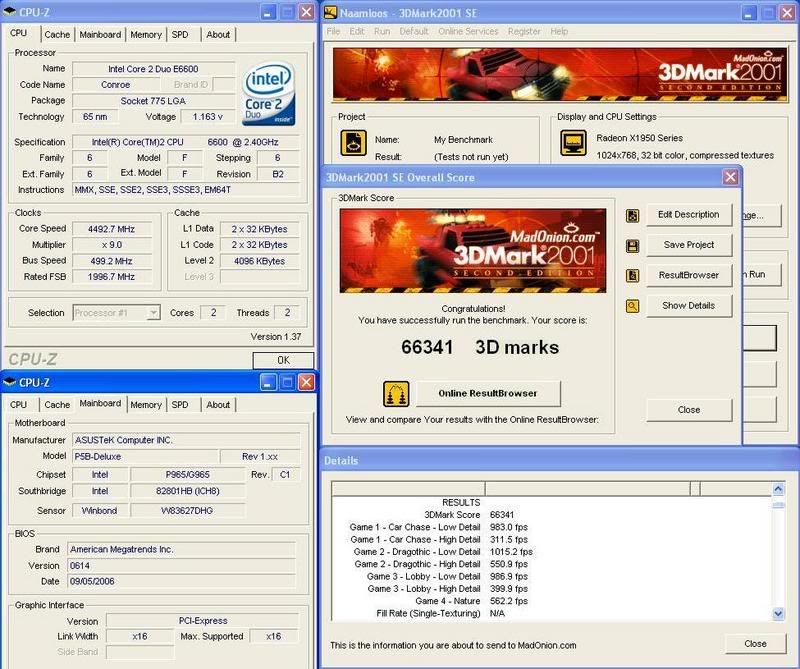This screenshot has height=669, width=800.
Task: Click Details list scrollbar up arrow
Action: click(778, 489)
